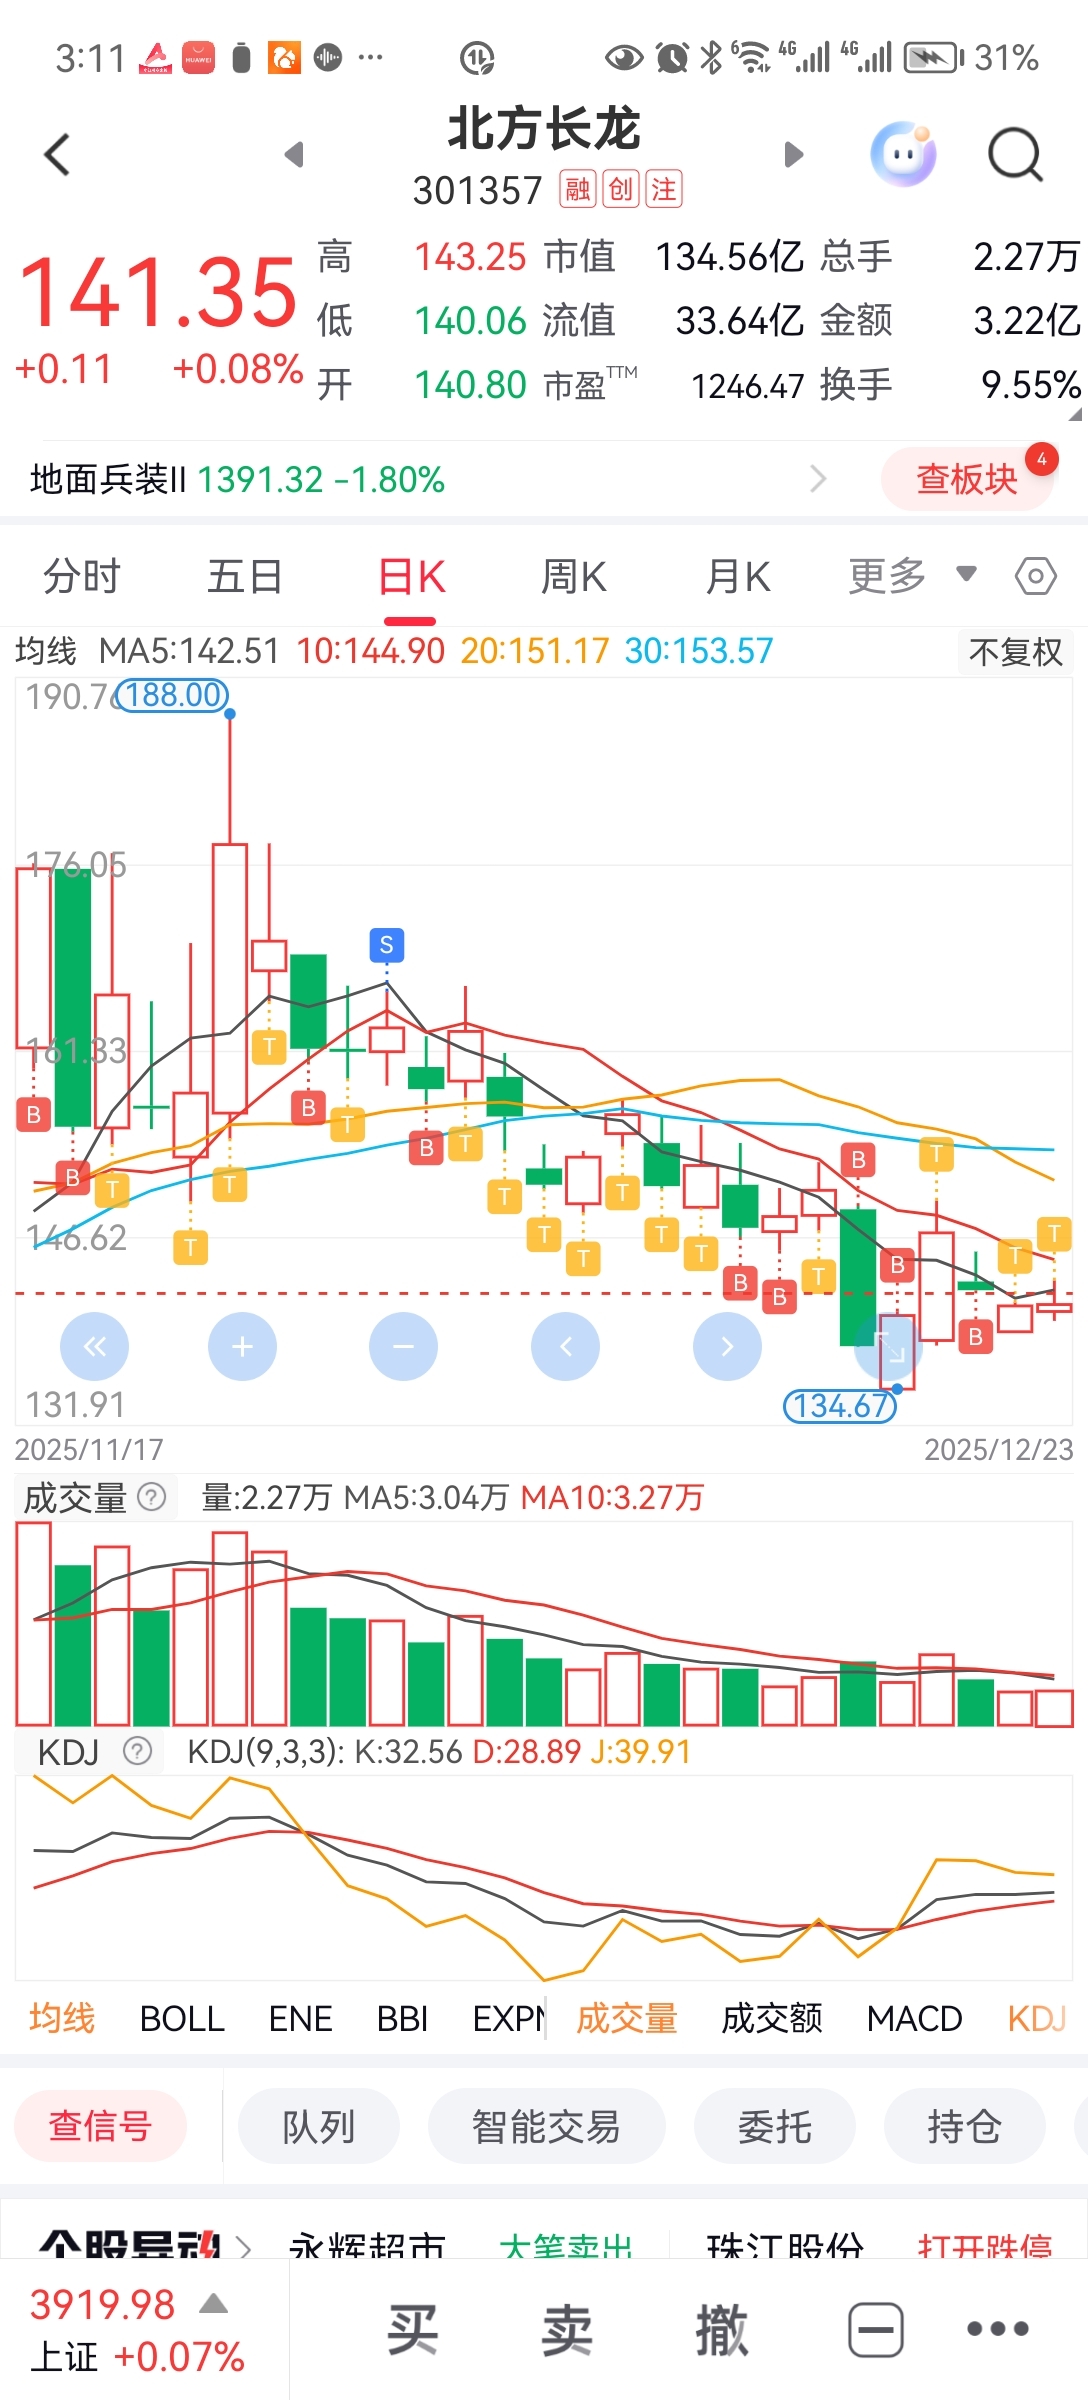The width and height of the screenshot is (1088, 2400).
Task: Select BOLL main indicator
Action: pyautogui.click(x=182, y=2018)
